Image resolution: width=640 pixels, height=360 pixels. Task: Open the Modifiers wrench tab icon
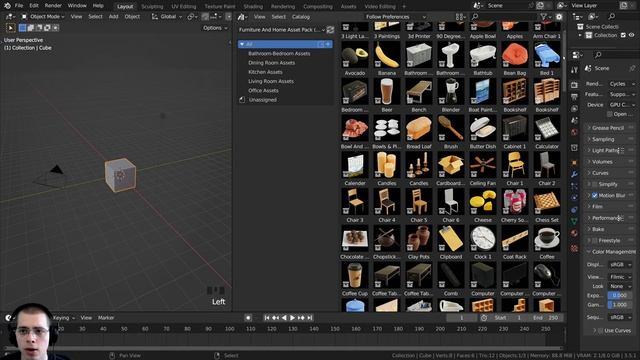[x=574, y=174]
